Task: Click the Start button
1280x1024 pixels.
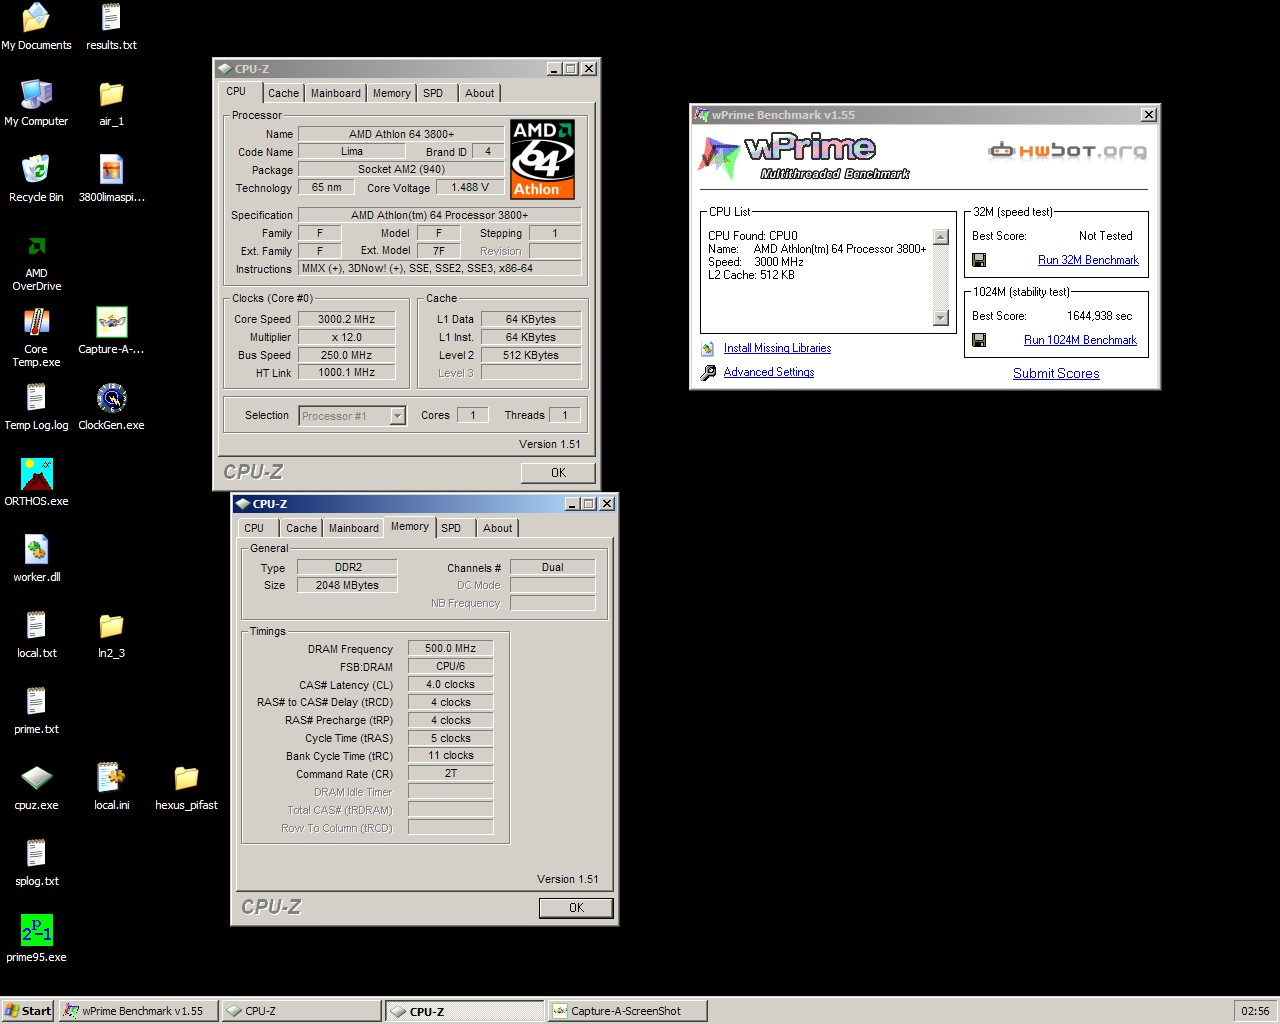Action: point(28,1011)
